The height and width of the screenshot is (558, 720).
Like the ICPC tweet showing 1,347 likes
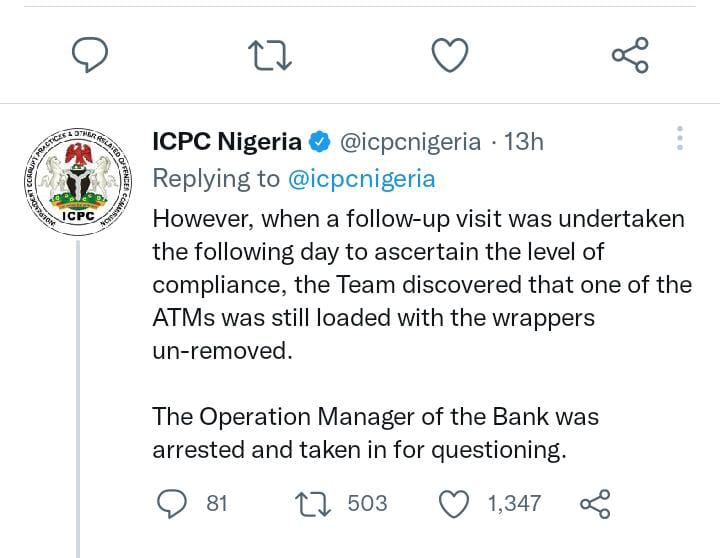click(x=455, y=503)
